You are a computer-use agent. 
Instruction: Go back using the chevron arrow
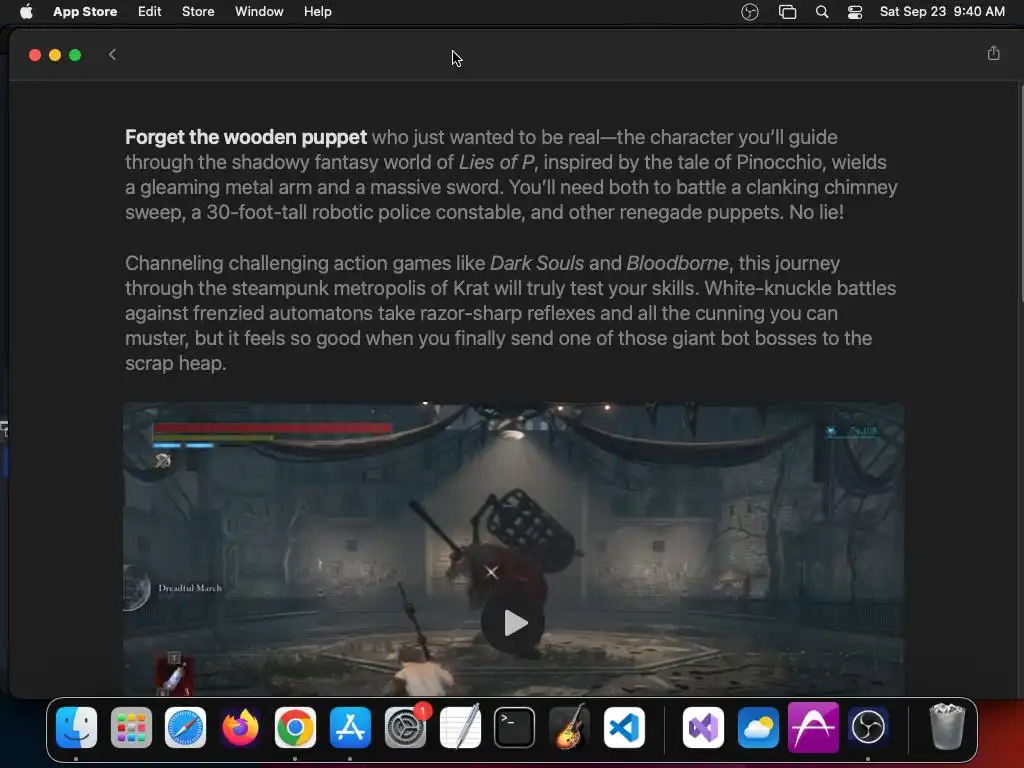[112, 55]
